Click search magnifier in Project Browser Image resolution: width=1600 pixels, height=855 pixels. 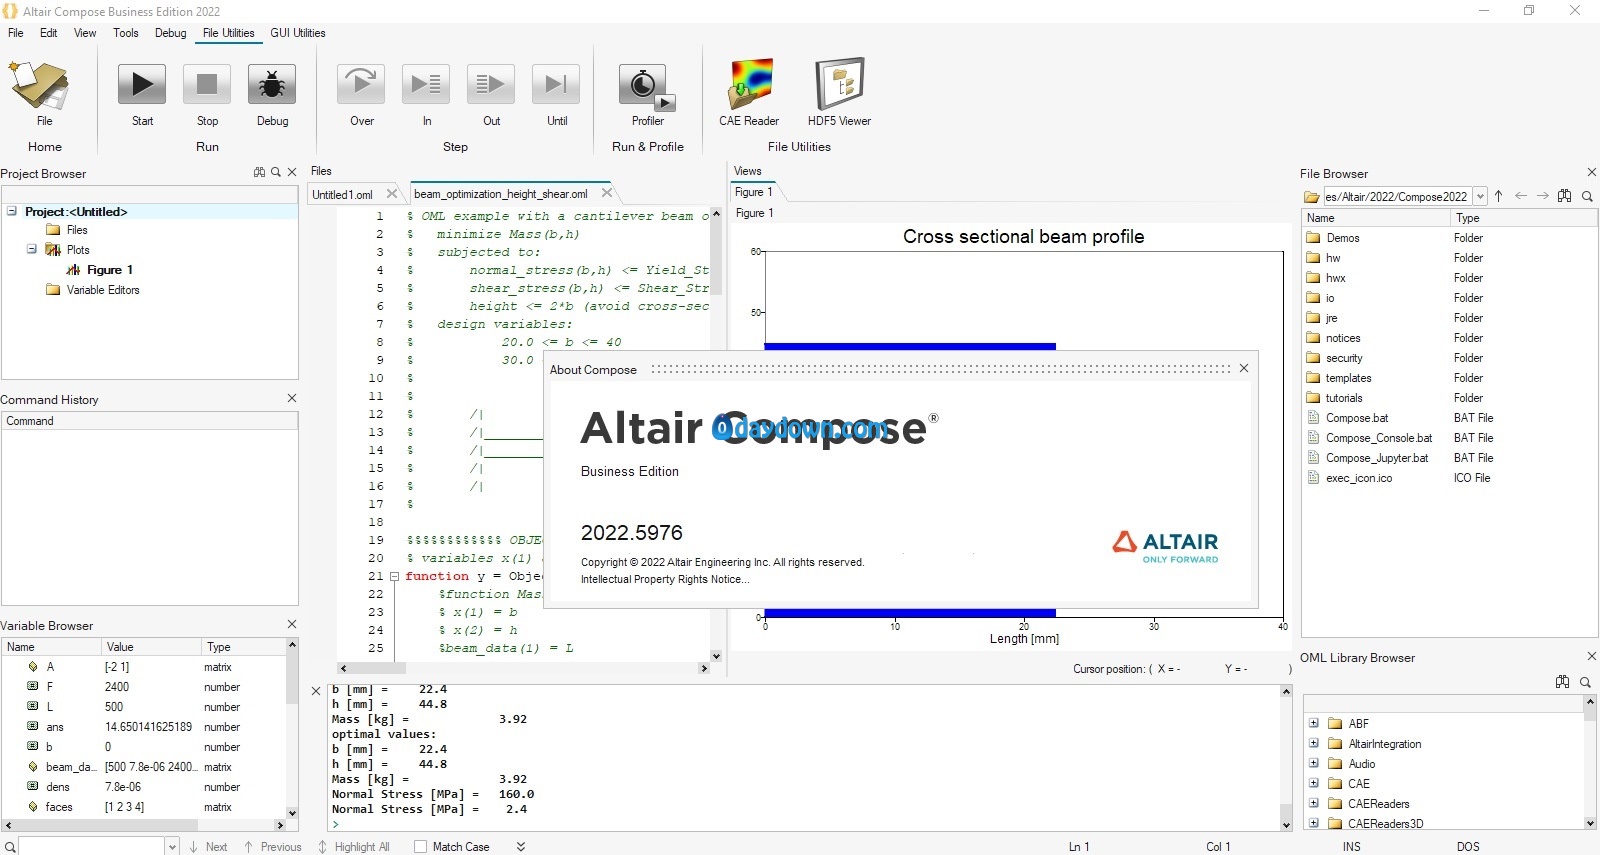[276, 172]
